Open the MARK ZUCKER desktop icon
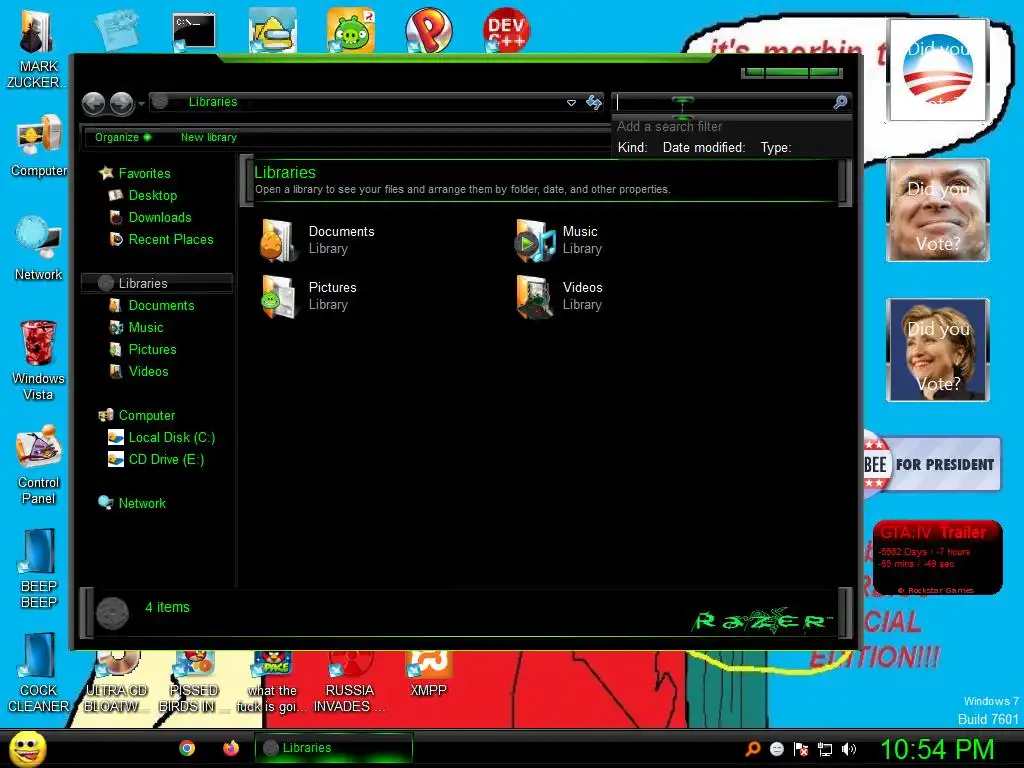This screenshot has height=768, width=1024. [x=37, y=49]
